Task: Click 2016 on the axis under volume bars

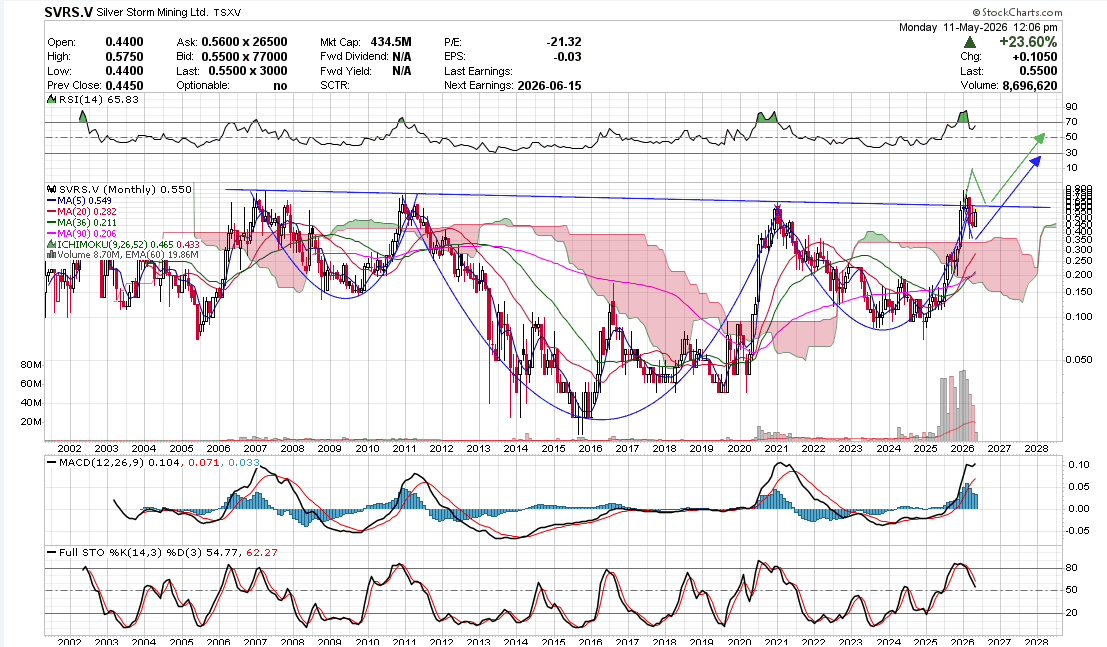Action: point(590,449)
